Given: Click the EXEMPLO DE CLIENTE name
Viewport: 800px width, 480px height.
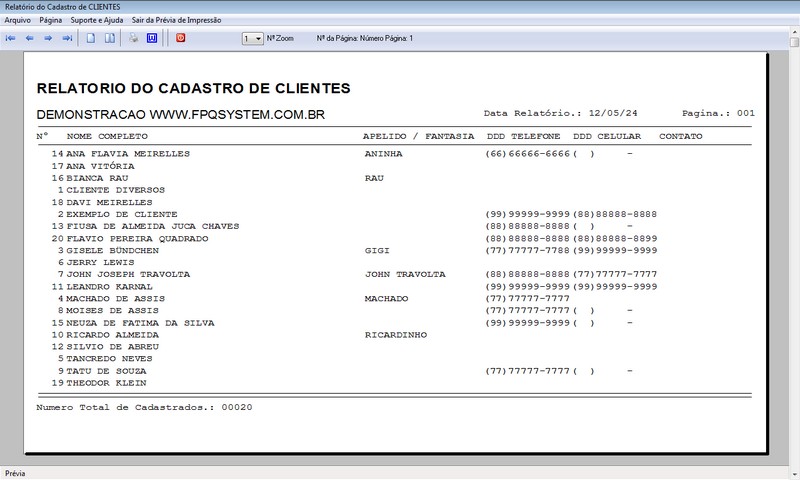Looking at the screenshot, I should (x=121, y=214).
